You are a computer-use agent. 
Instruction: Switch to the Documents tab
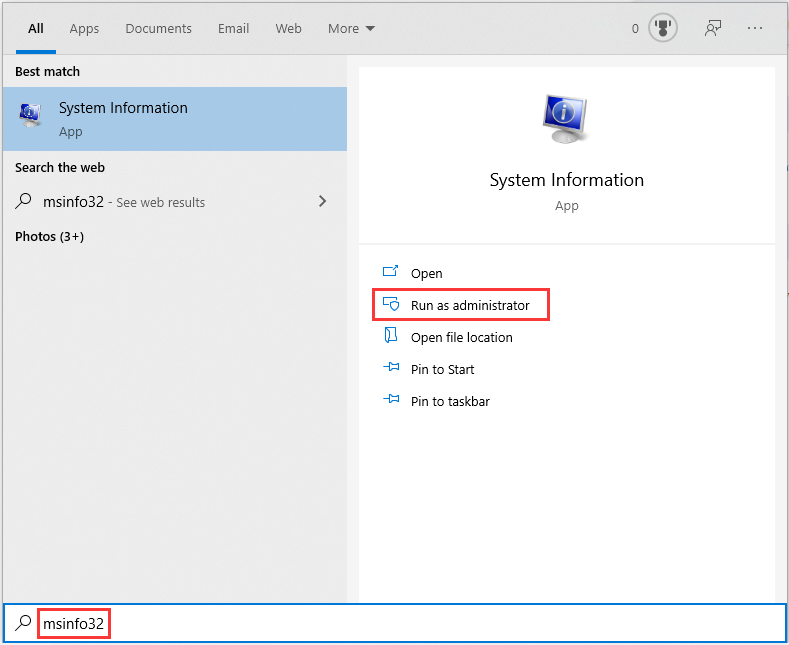pos(158,28)
